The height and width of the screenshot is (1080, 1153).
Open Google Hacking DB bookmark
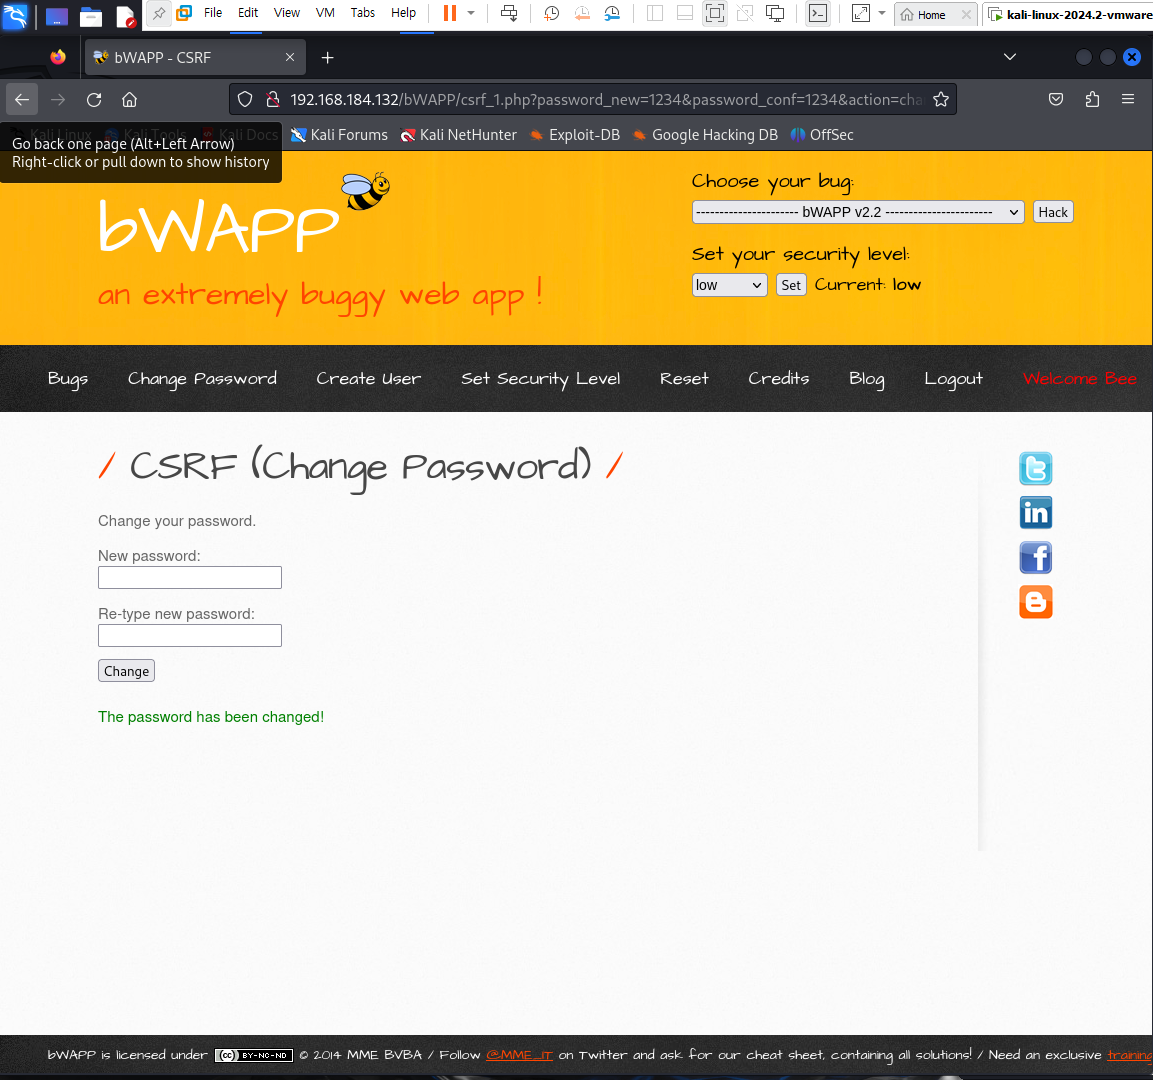pos(705,135)
